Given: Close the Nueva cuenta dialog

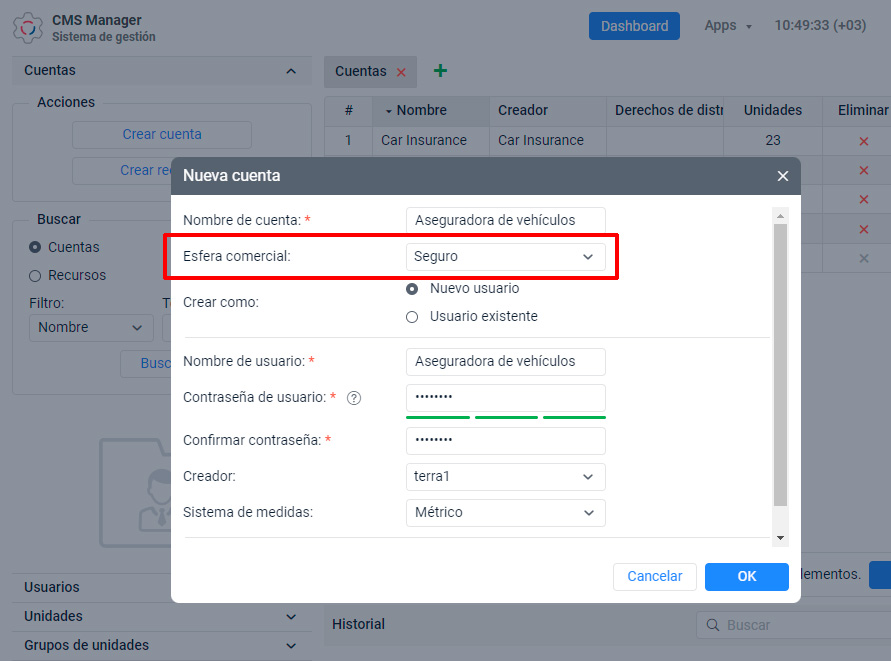Looking at the screenshot, I should pos(782,176).
